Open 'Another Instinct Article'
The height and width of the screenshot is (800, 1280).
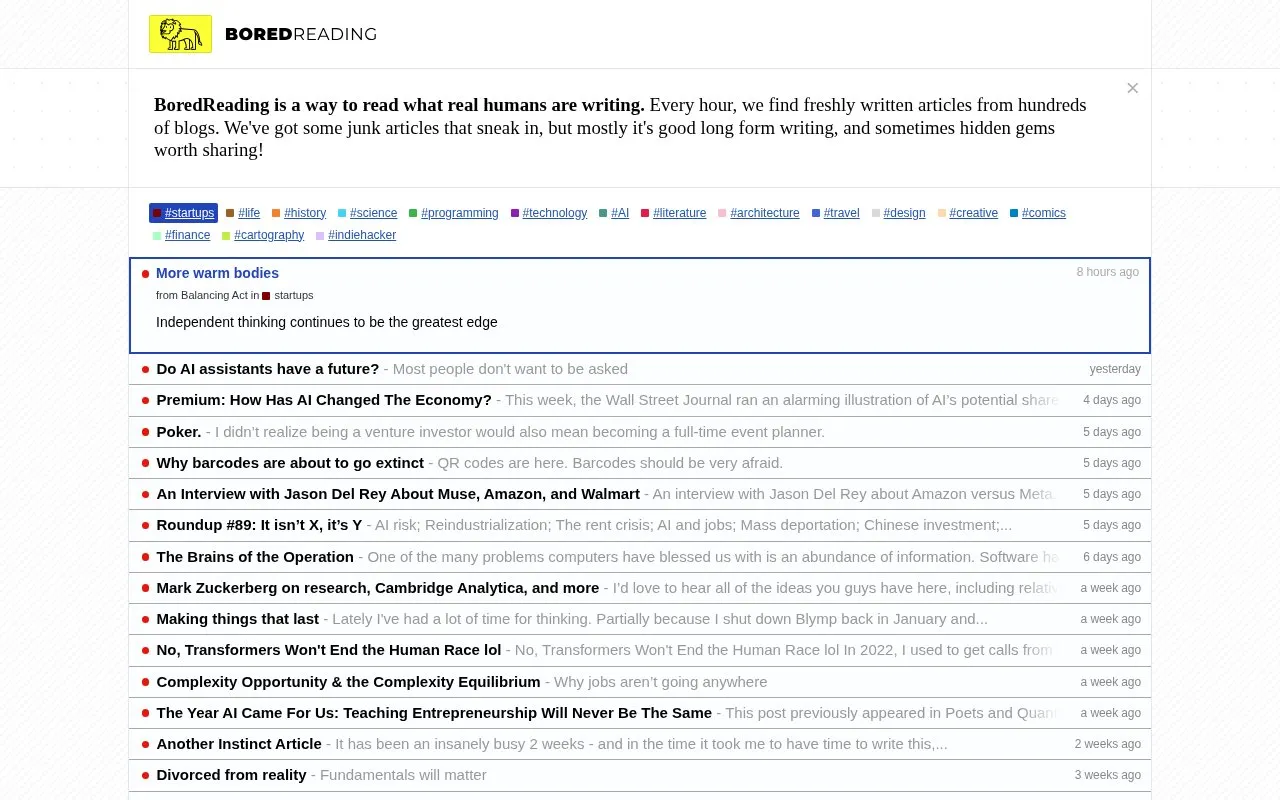(x=239, y=744)
